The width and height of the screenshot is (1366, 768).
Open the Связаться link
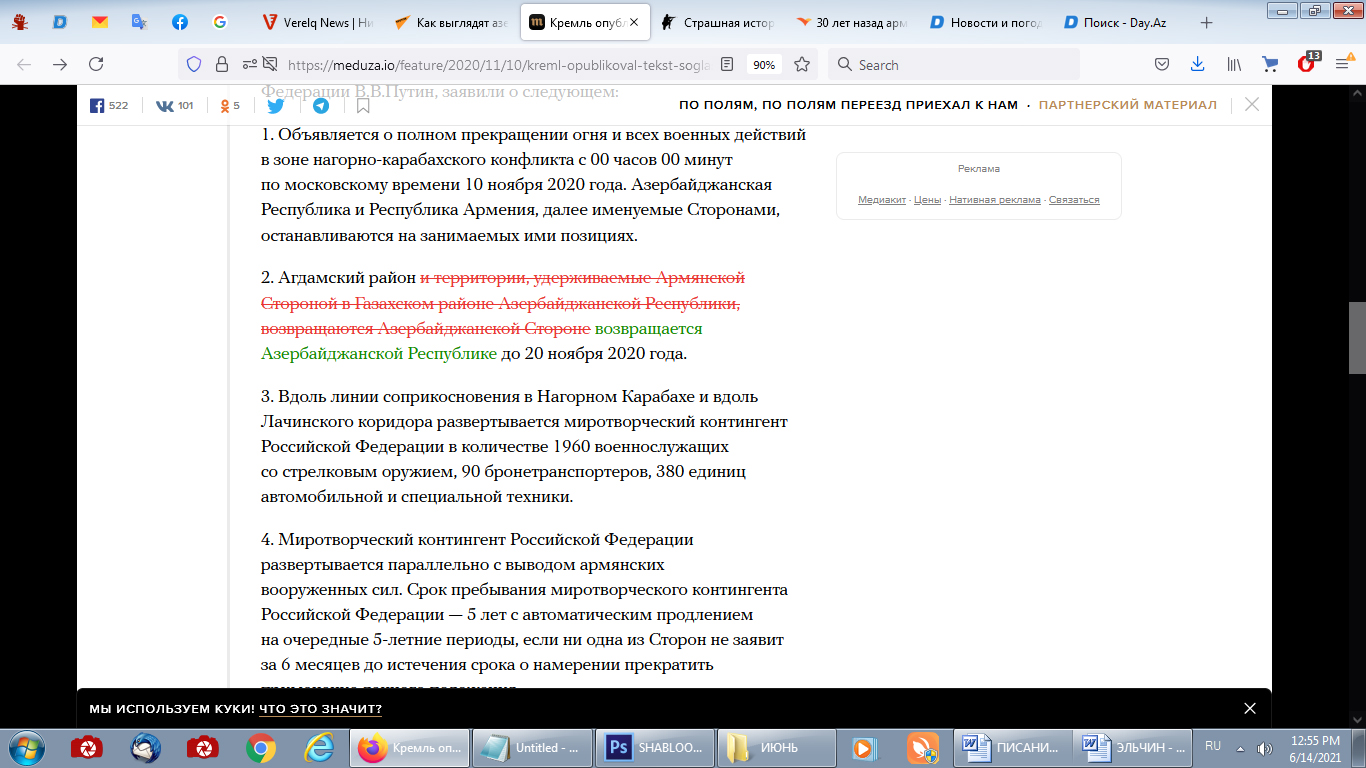point(1073,200)
